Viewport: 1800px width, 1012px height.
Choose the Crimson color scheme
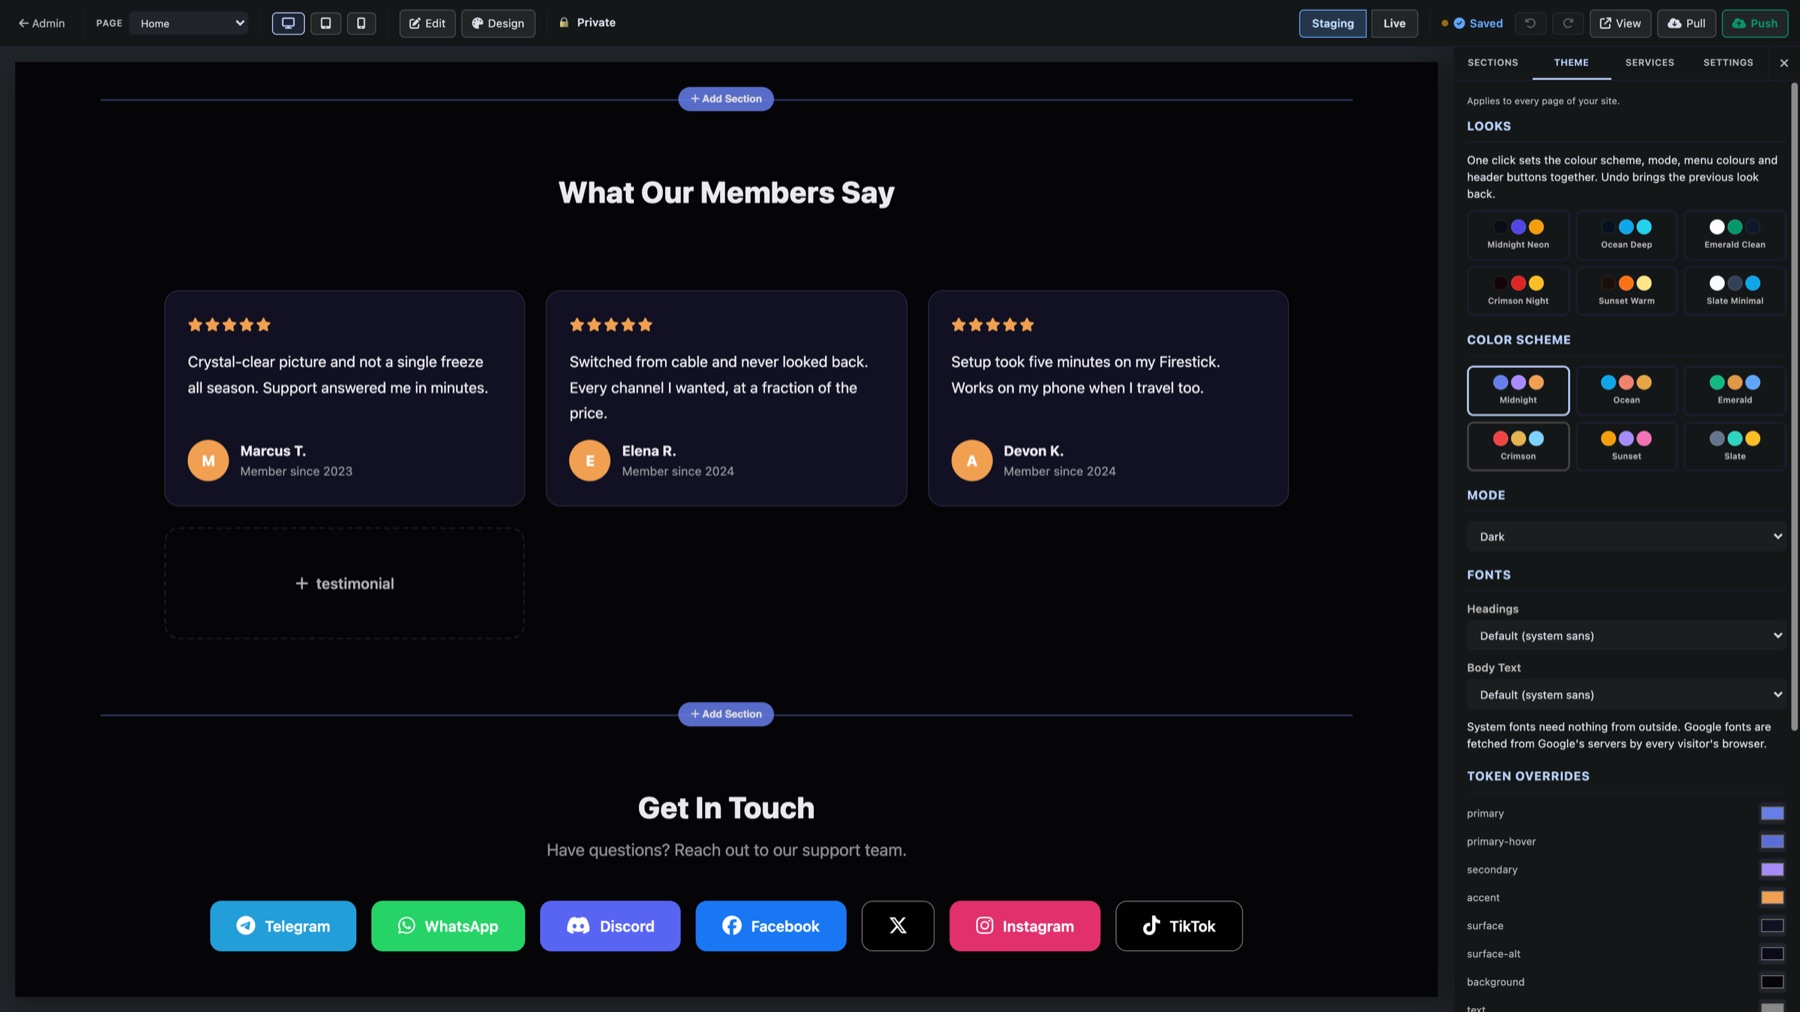coord(1518,446)
